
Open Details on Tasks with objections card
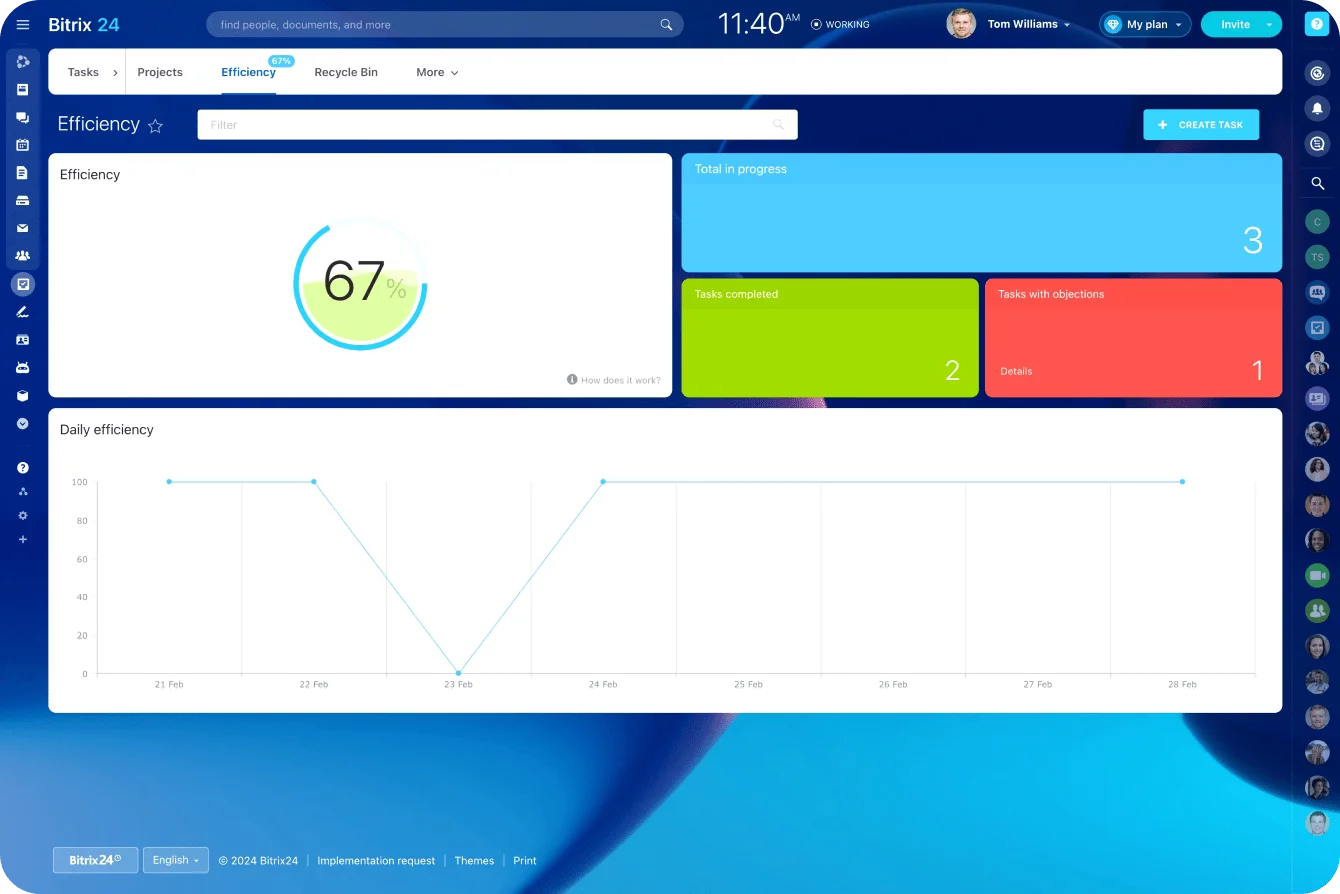(x=1016, y=371)
